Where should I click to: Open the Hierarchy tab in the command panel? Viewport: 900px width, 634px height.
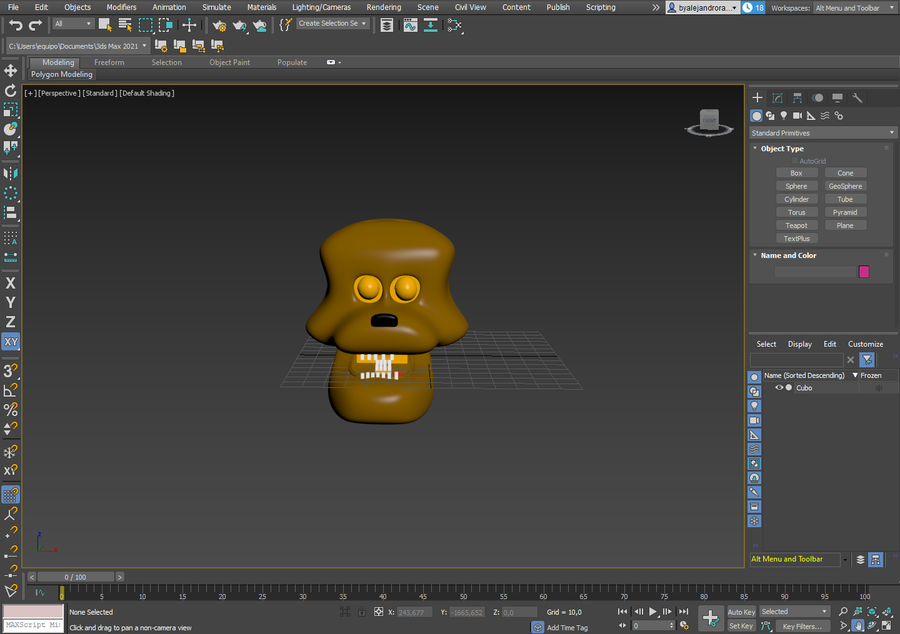tap(797, 98)
